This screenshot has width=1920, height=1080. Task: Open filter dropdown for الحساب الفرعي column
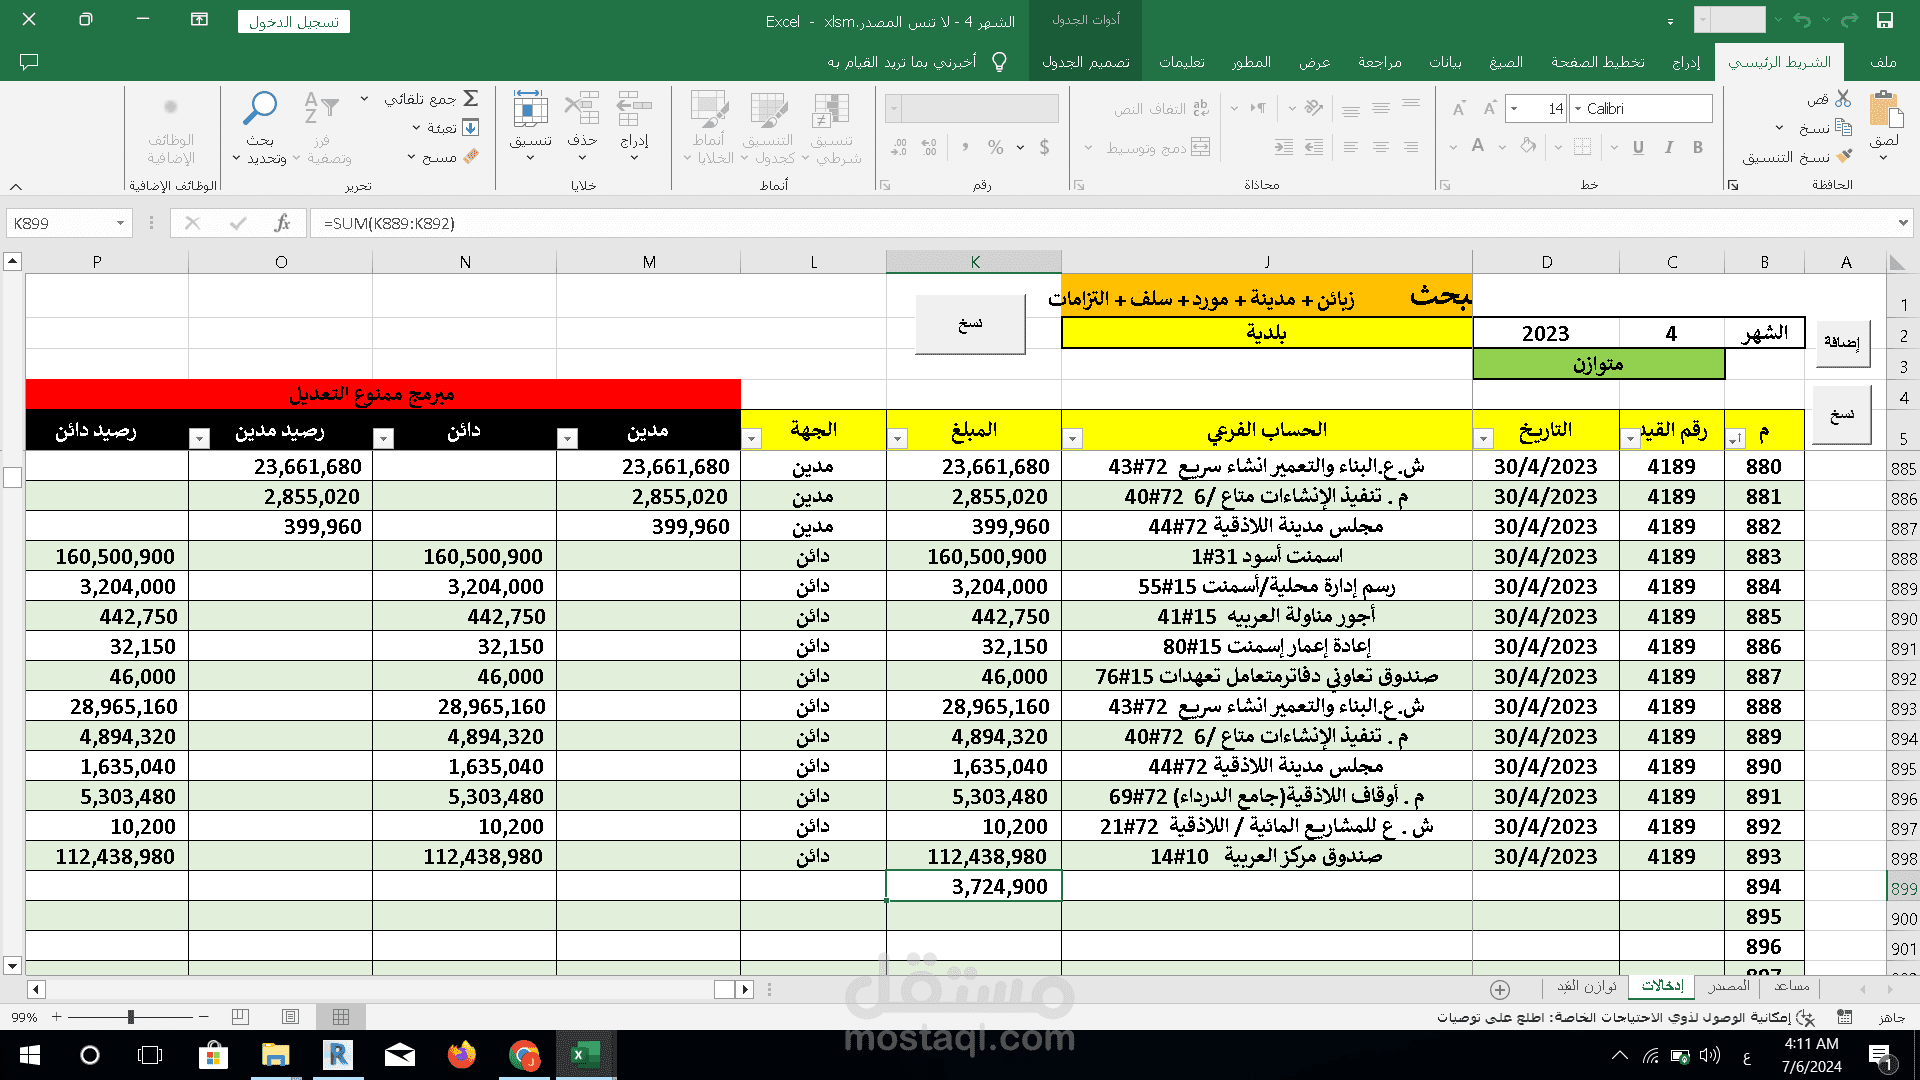1072,438
